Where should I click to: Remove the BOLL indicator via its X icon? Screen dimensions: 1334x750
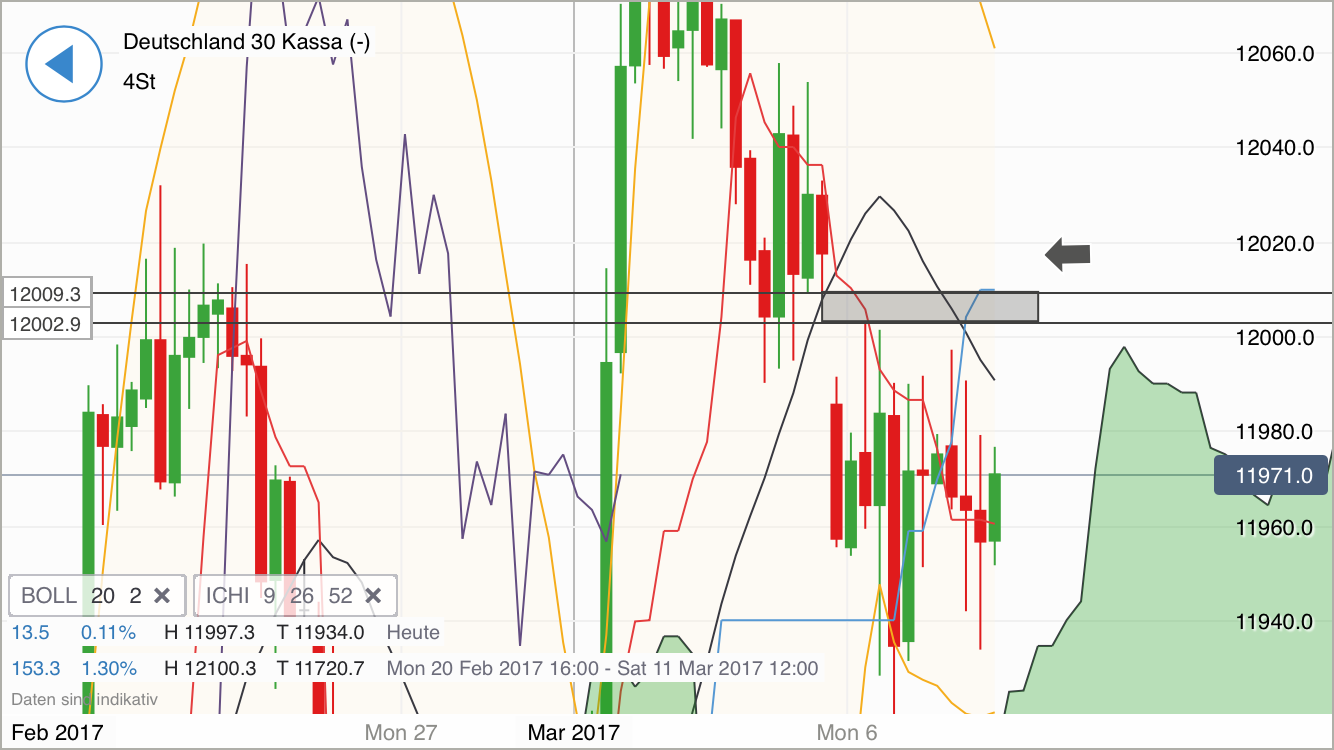tap(162, 595)
